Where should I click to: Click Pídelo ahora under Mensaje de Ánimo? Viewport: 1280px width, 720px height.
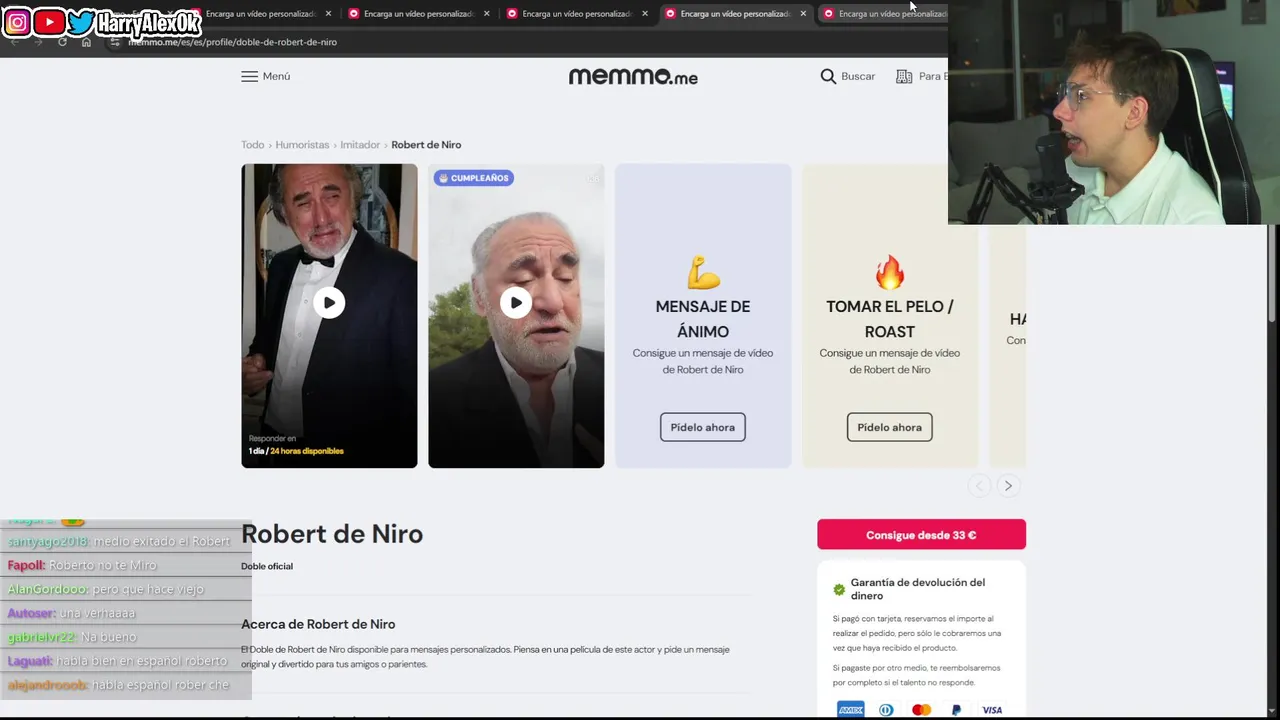coord(703,427)
